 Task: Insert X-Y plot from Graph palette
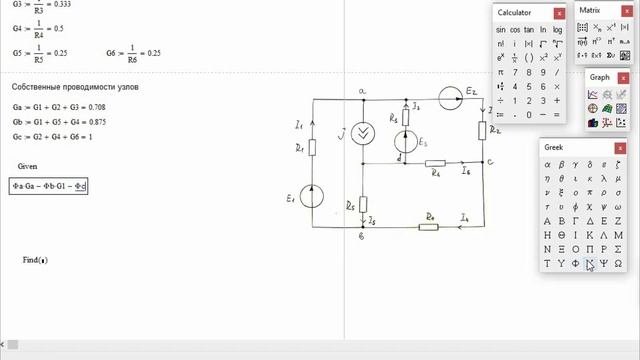pos(593,95)
